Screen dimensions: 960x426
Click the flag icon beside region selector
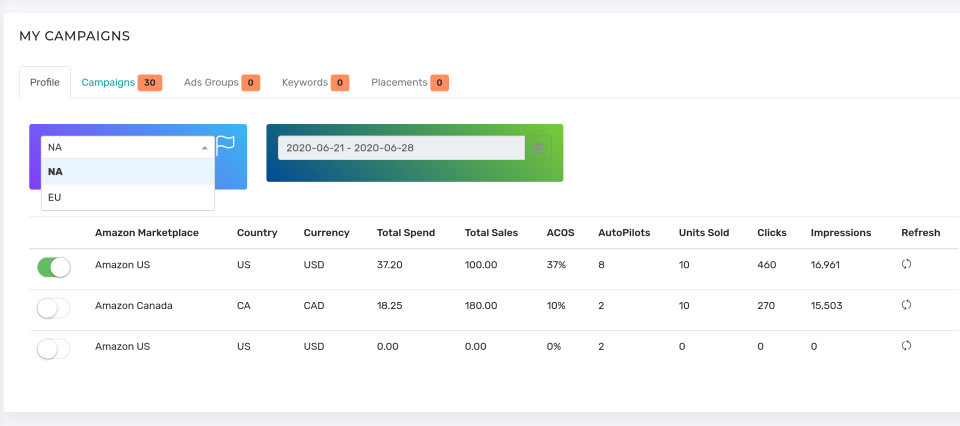pyautogui.click(x=226, y=145)
